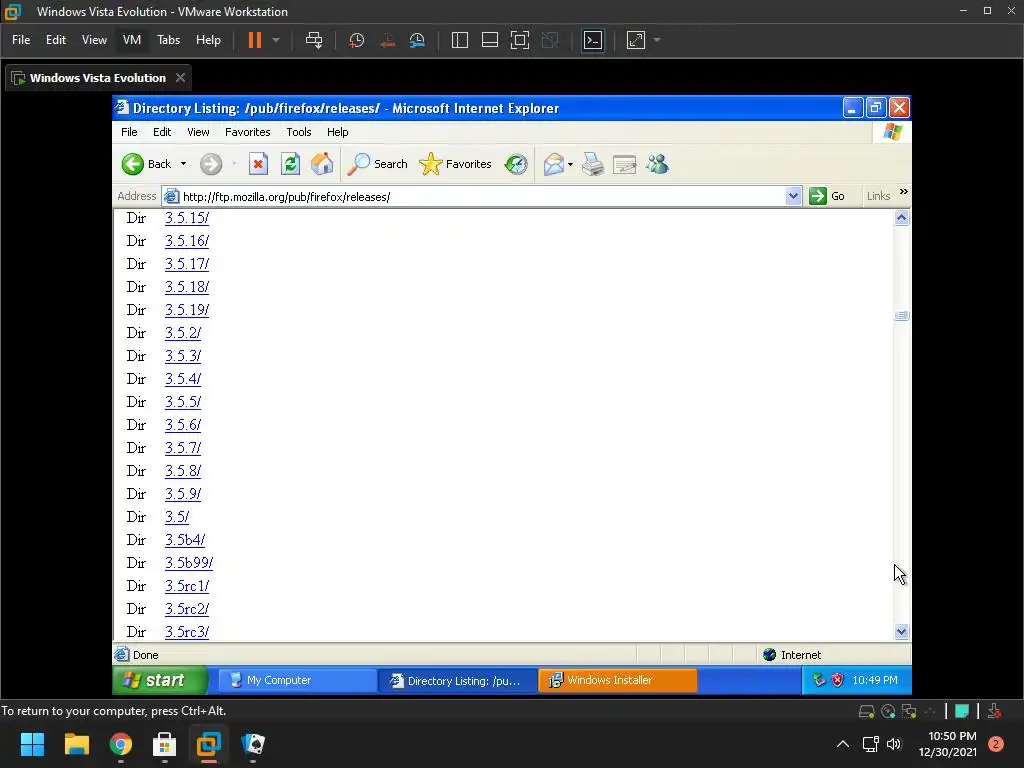Open the IE Search pane
1024x768 pixels.
tap(377, 164)
